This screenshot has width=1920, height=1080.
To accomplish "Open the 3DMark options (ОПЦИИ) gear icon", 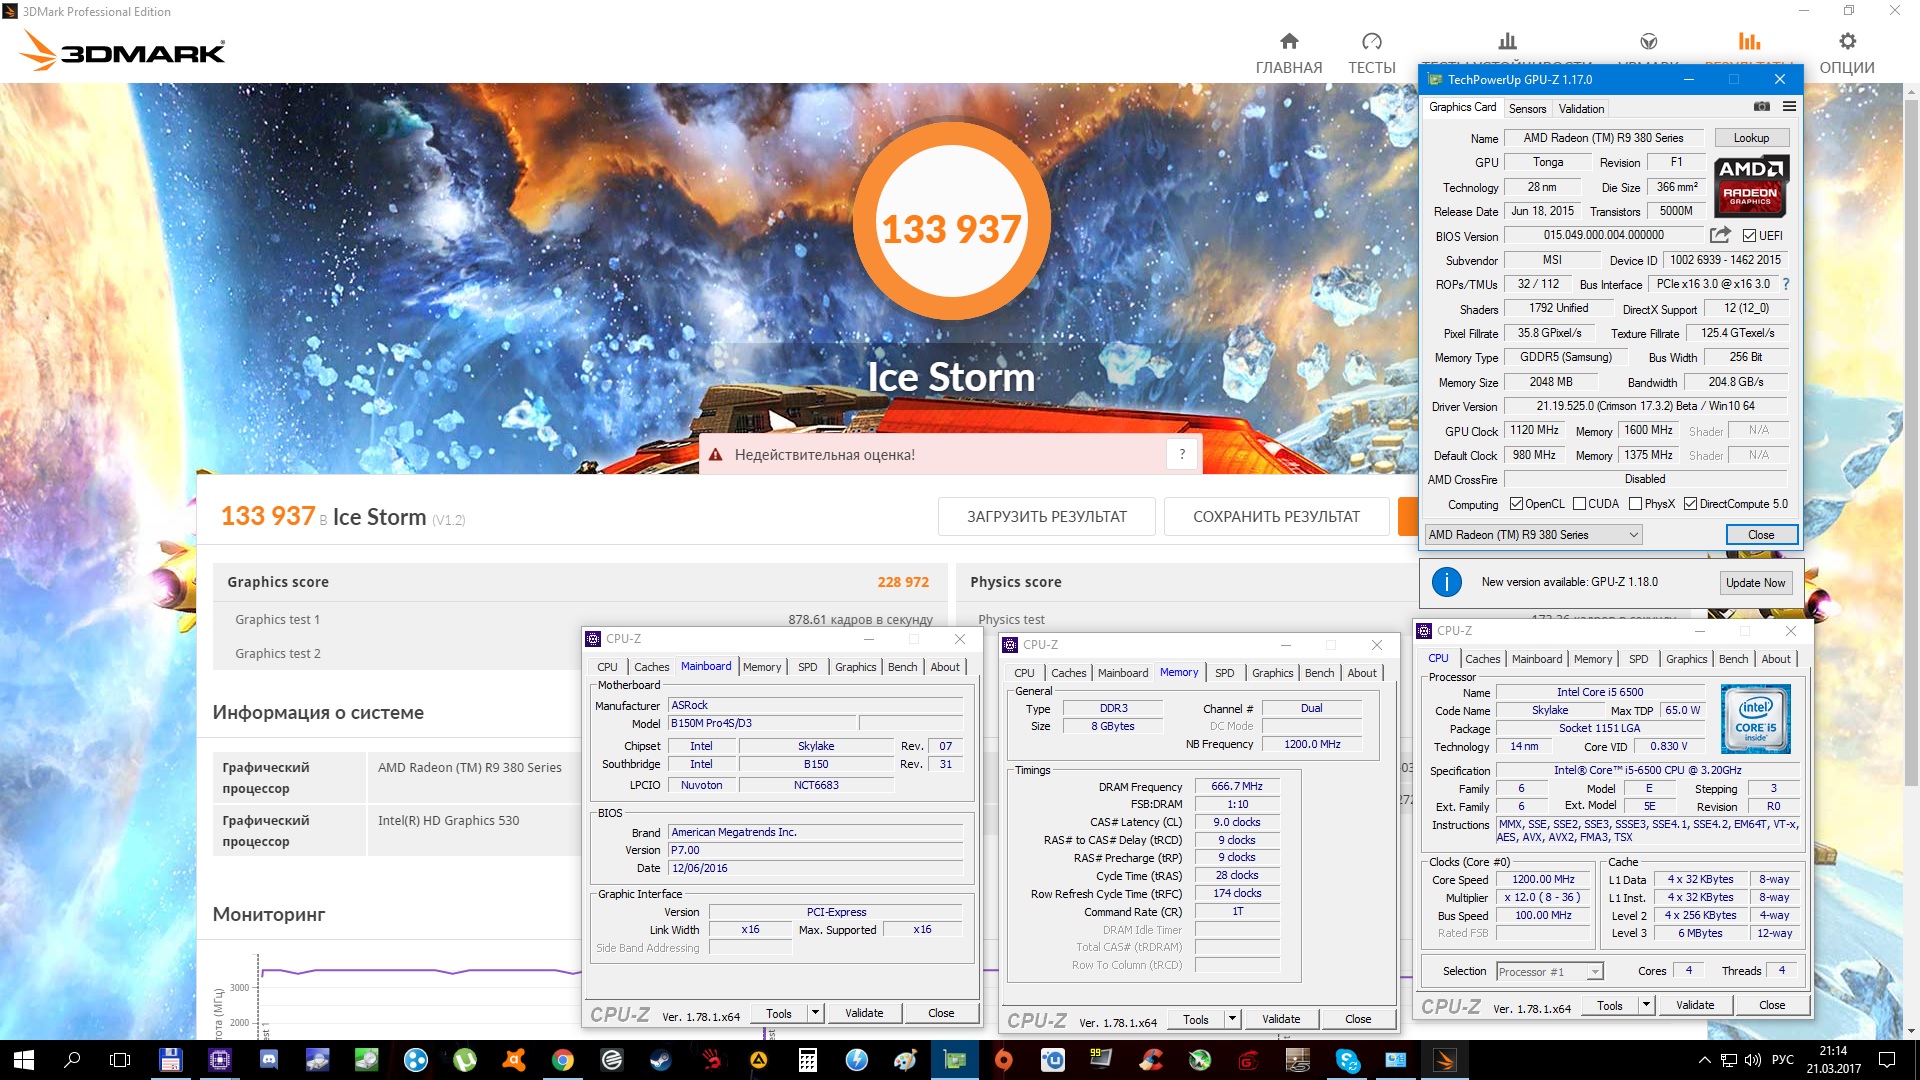I will click(1847, 41).
